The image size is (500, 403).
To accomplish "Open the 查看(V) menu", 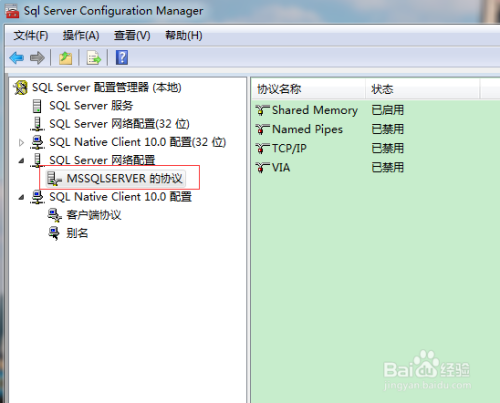I will [x=132, y=35].
